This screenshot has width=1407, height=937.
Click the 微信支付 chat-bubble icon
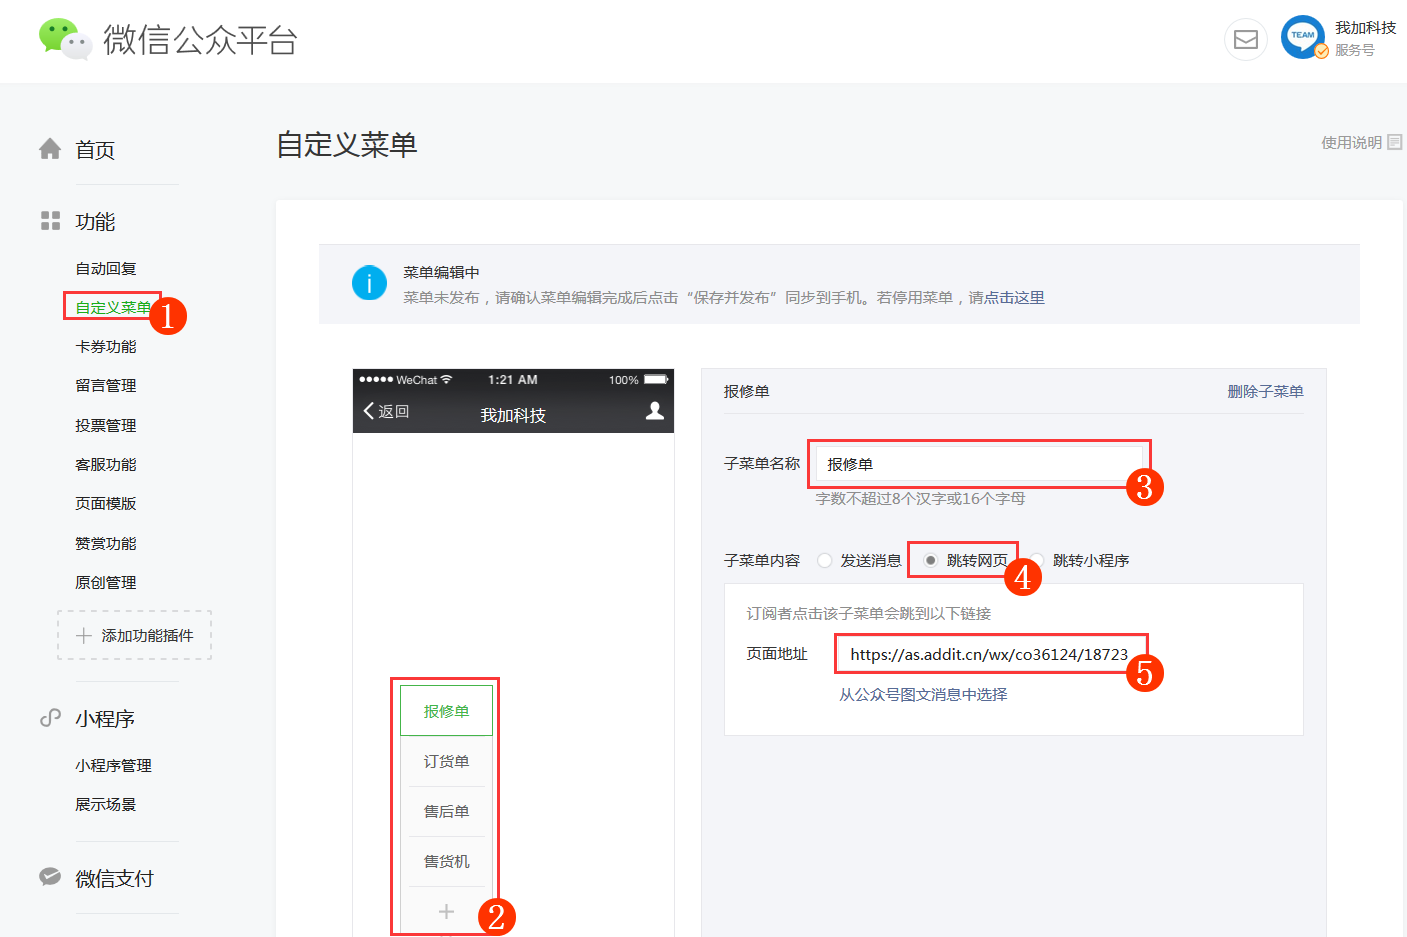point(50,877)
